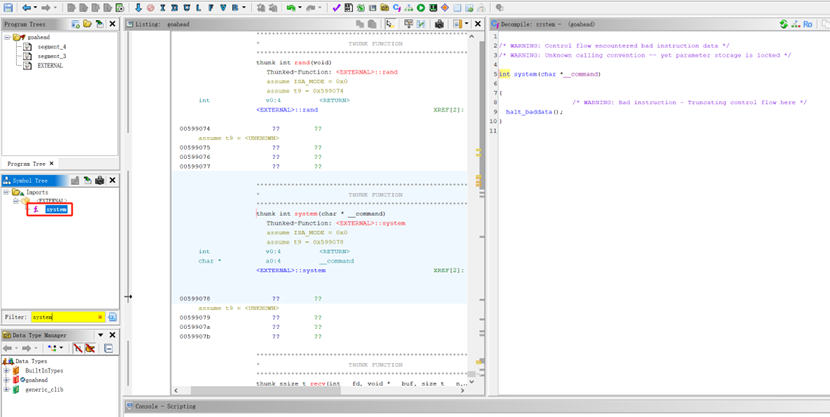Expand the BuiltInTypes node
Image resolution: width=830 pixels, height=417 pixels.
click(x=6, y=371)
